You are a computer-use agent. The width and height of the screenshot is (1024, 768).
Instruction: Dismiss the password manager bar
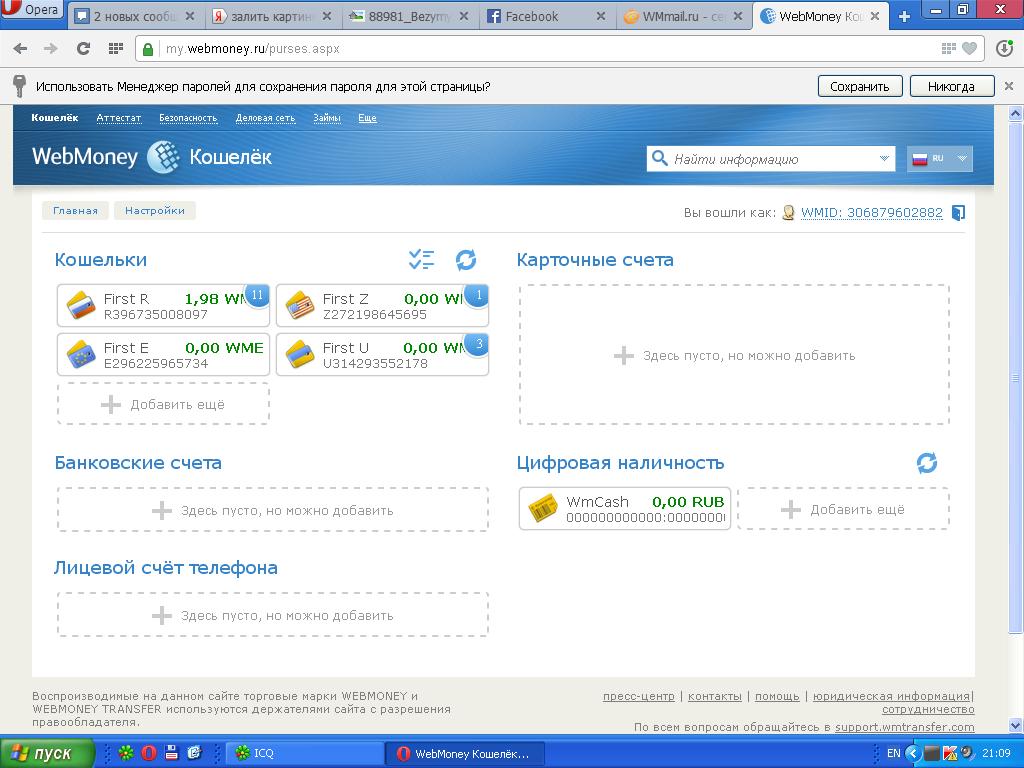pos(1008,86)
